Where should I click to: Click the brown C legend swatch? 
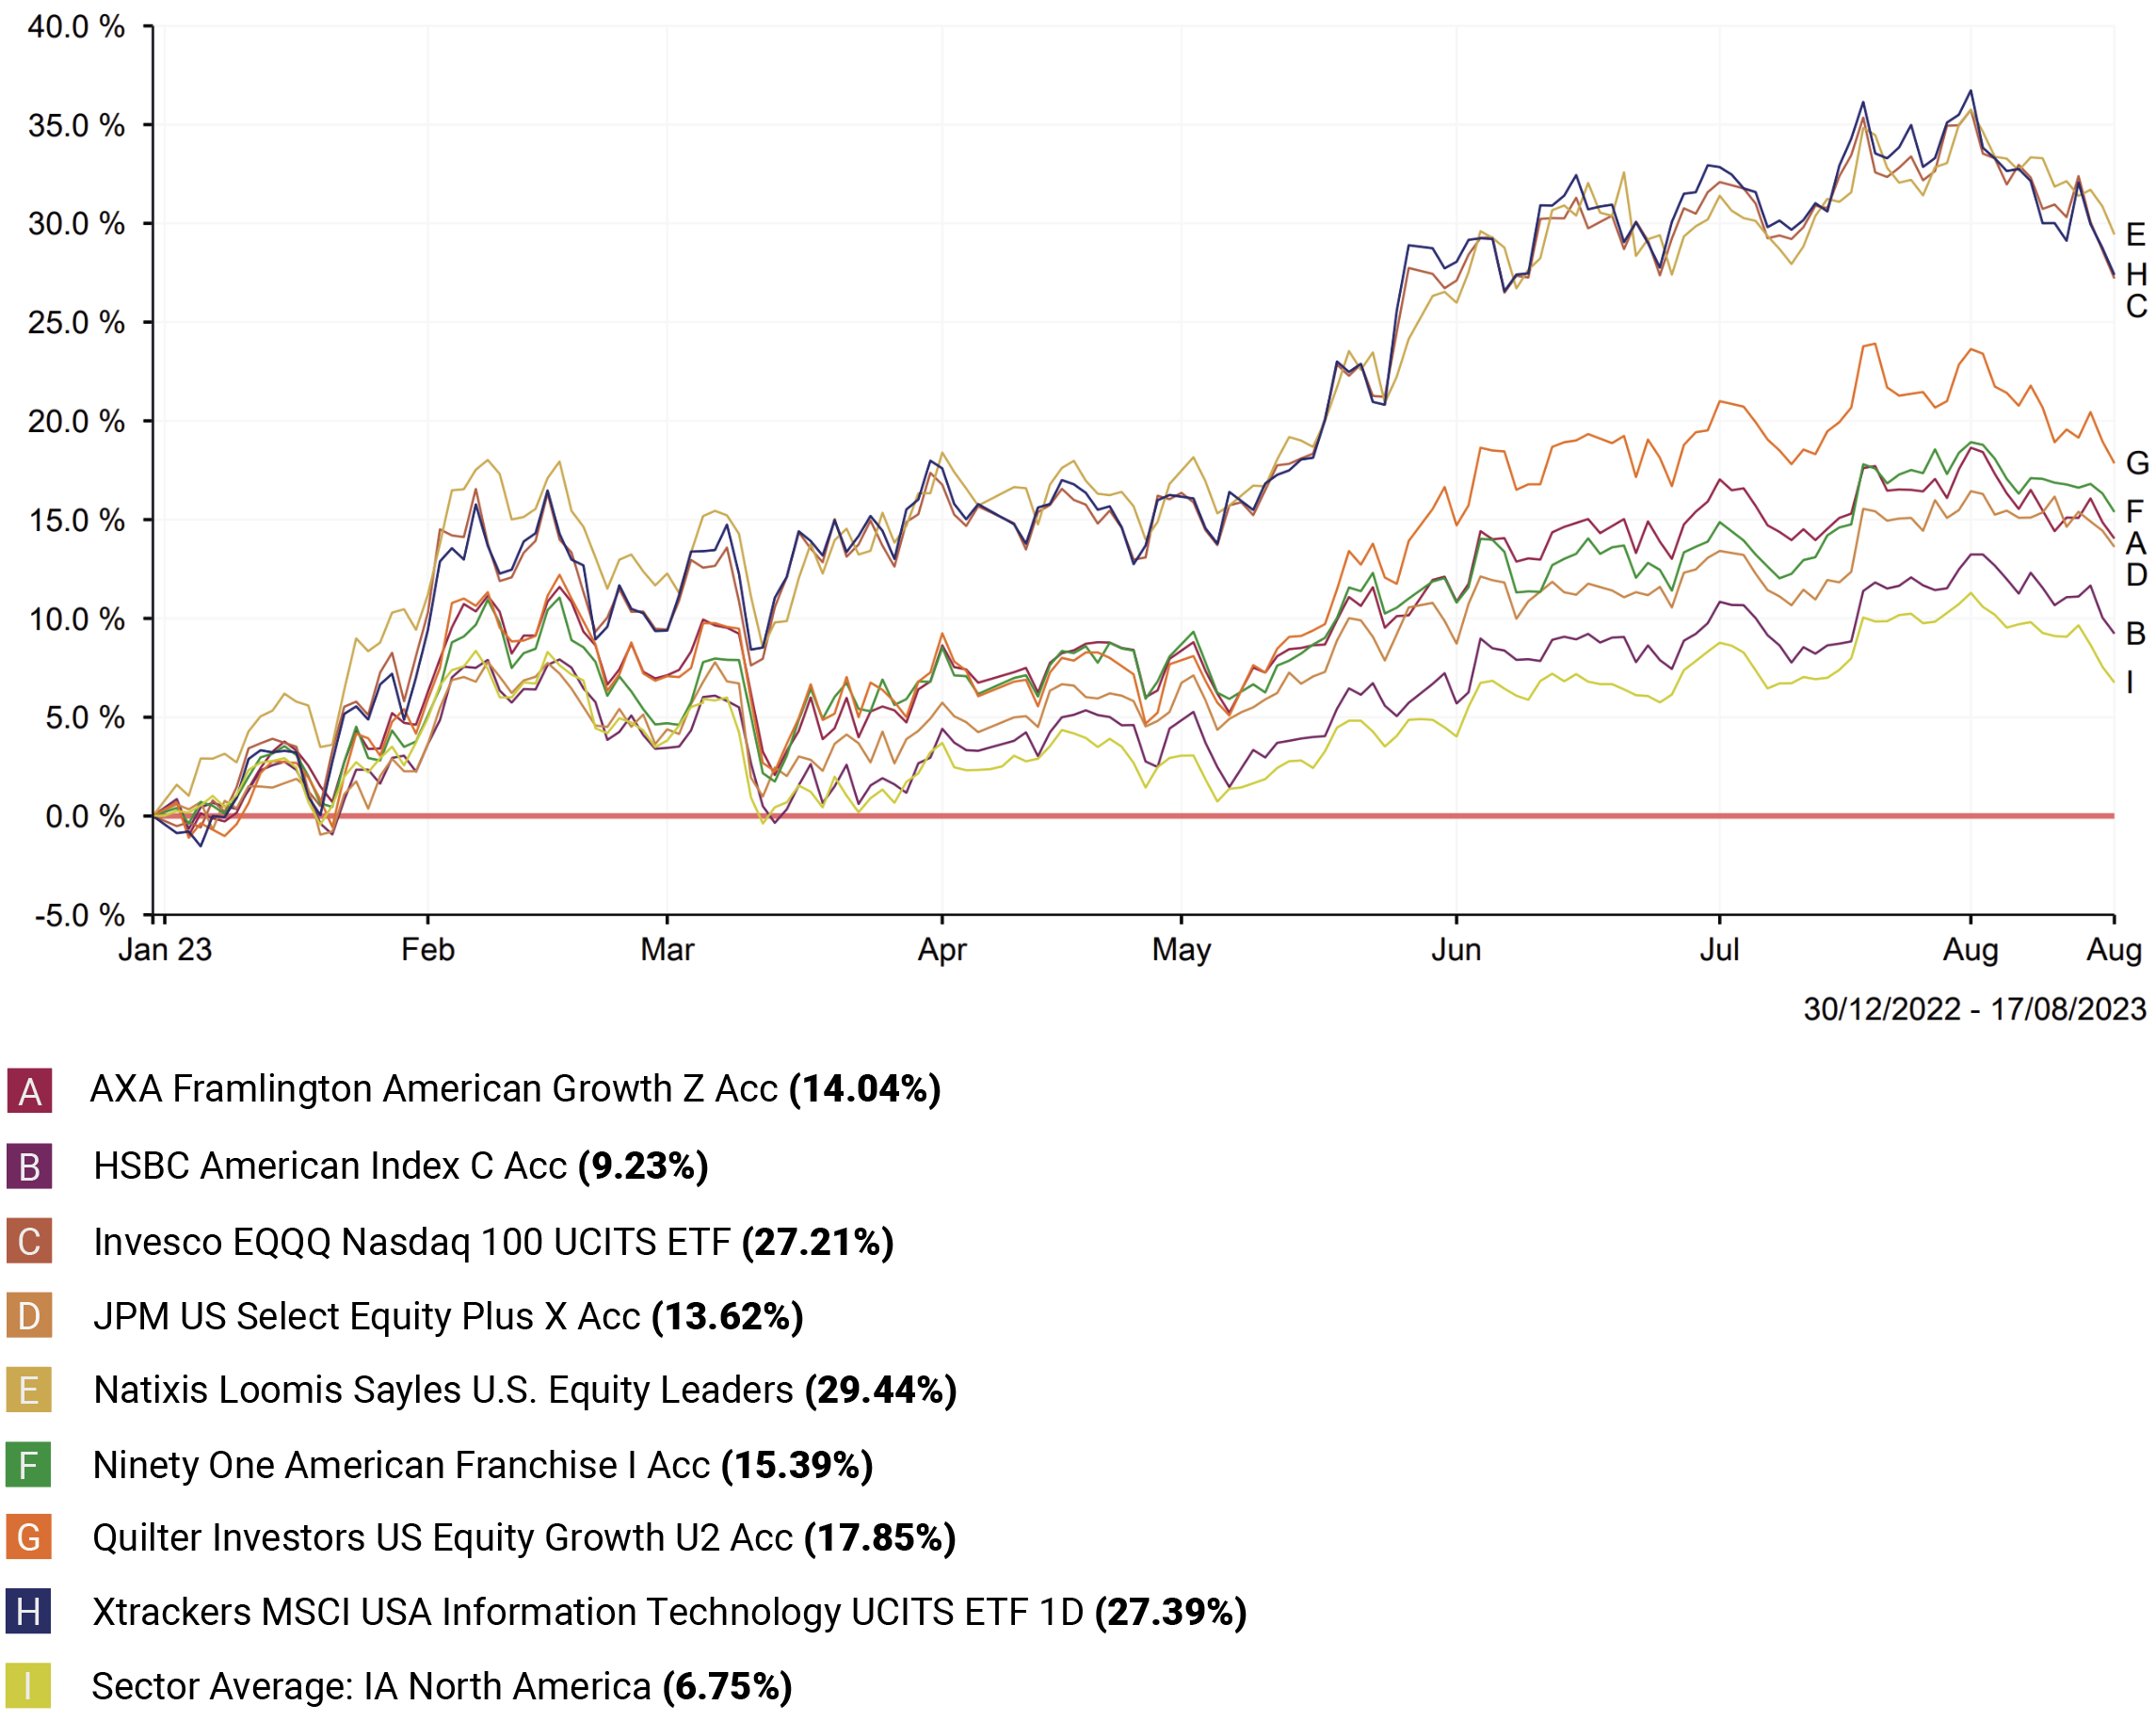click(29, 1242)
